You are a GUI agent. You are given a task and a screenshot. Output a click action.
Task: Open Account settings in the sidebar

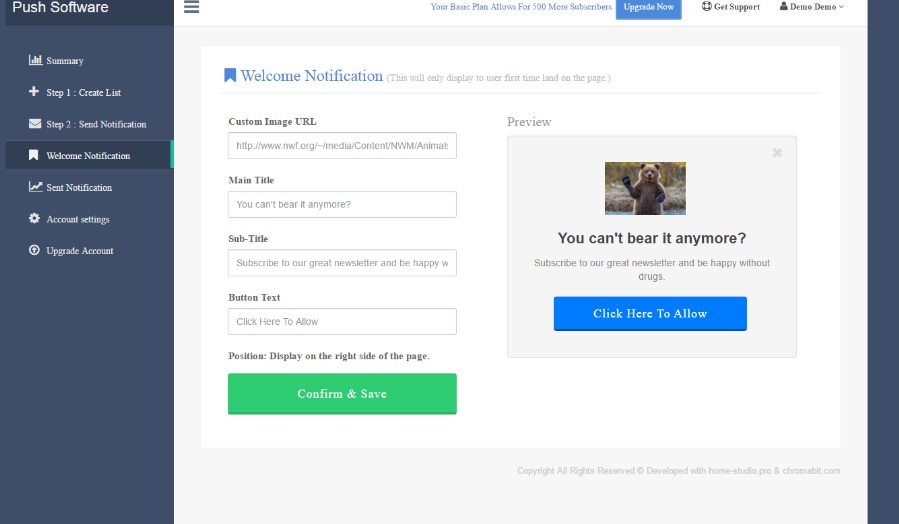(78, 219)
